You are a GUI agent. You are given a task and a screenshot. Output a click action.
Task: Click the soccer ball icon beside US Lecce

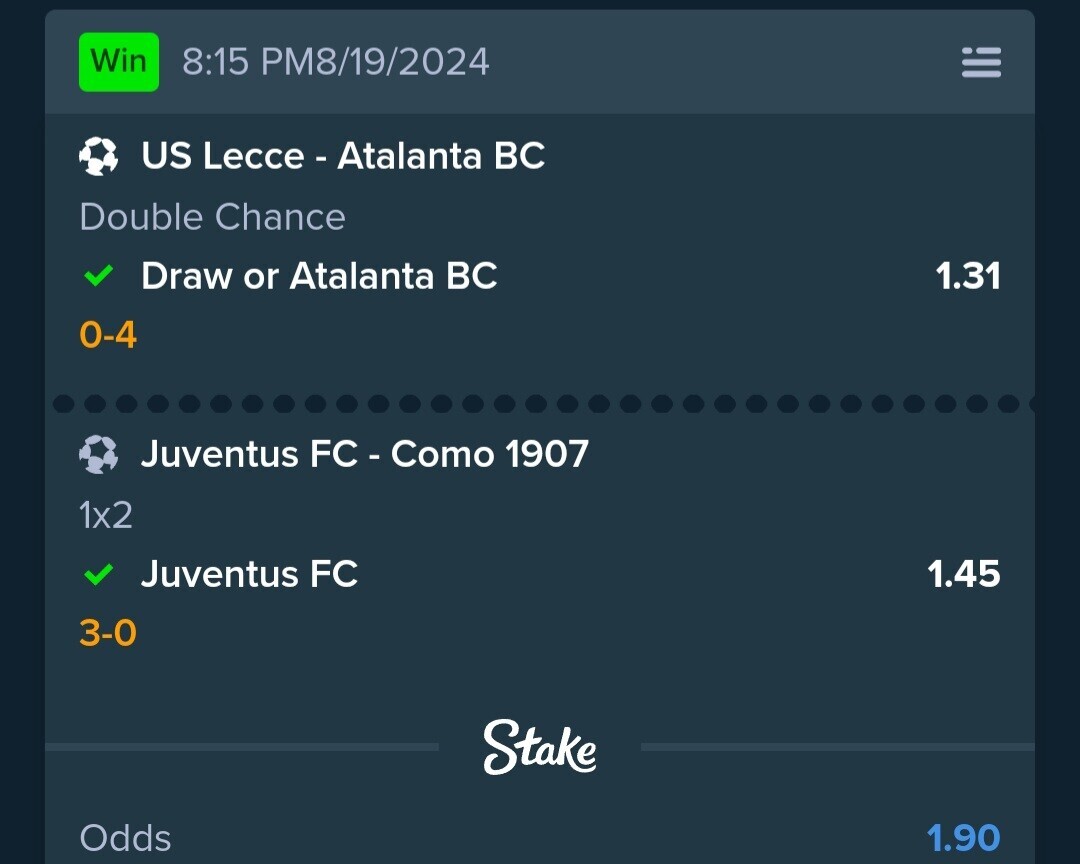(98, 156)
